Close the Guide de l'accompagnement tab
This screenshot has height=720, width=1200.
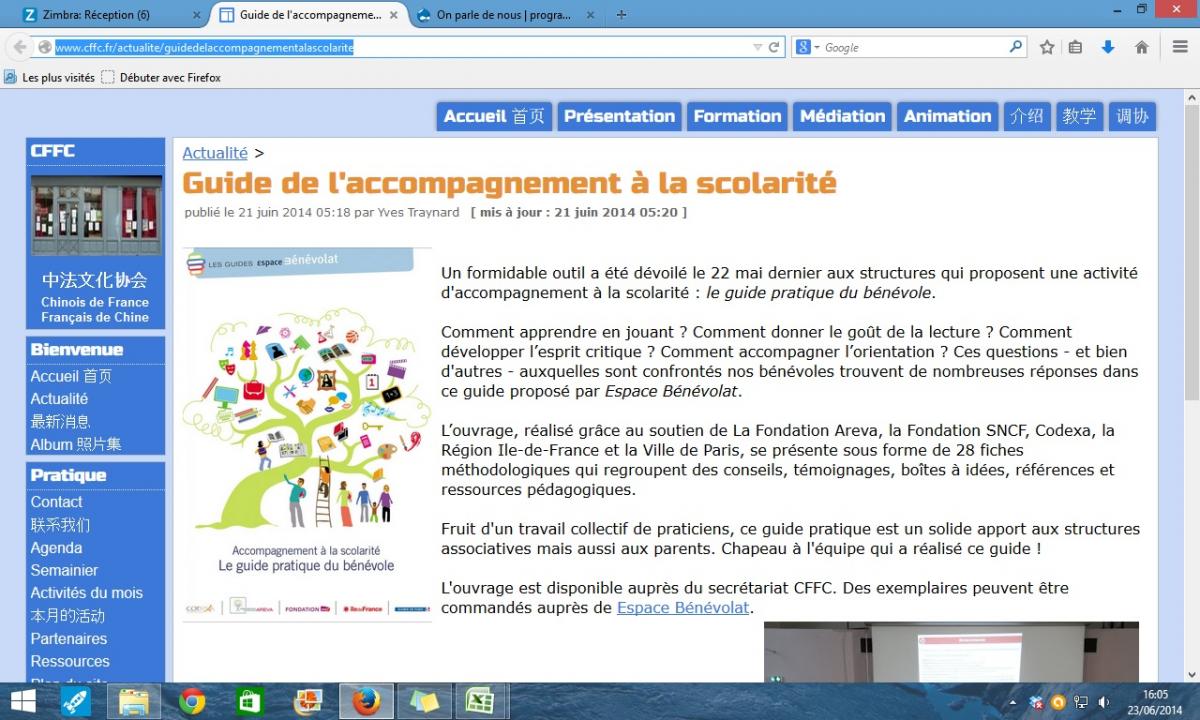395,15
